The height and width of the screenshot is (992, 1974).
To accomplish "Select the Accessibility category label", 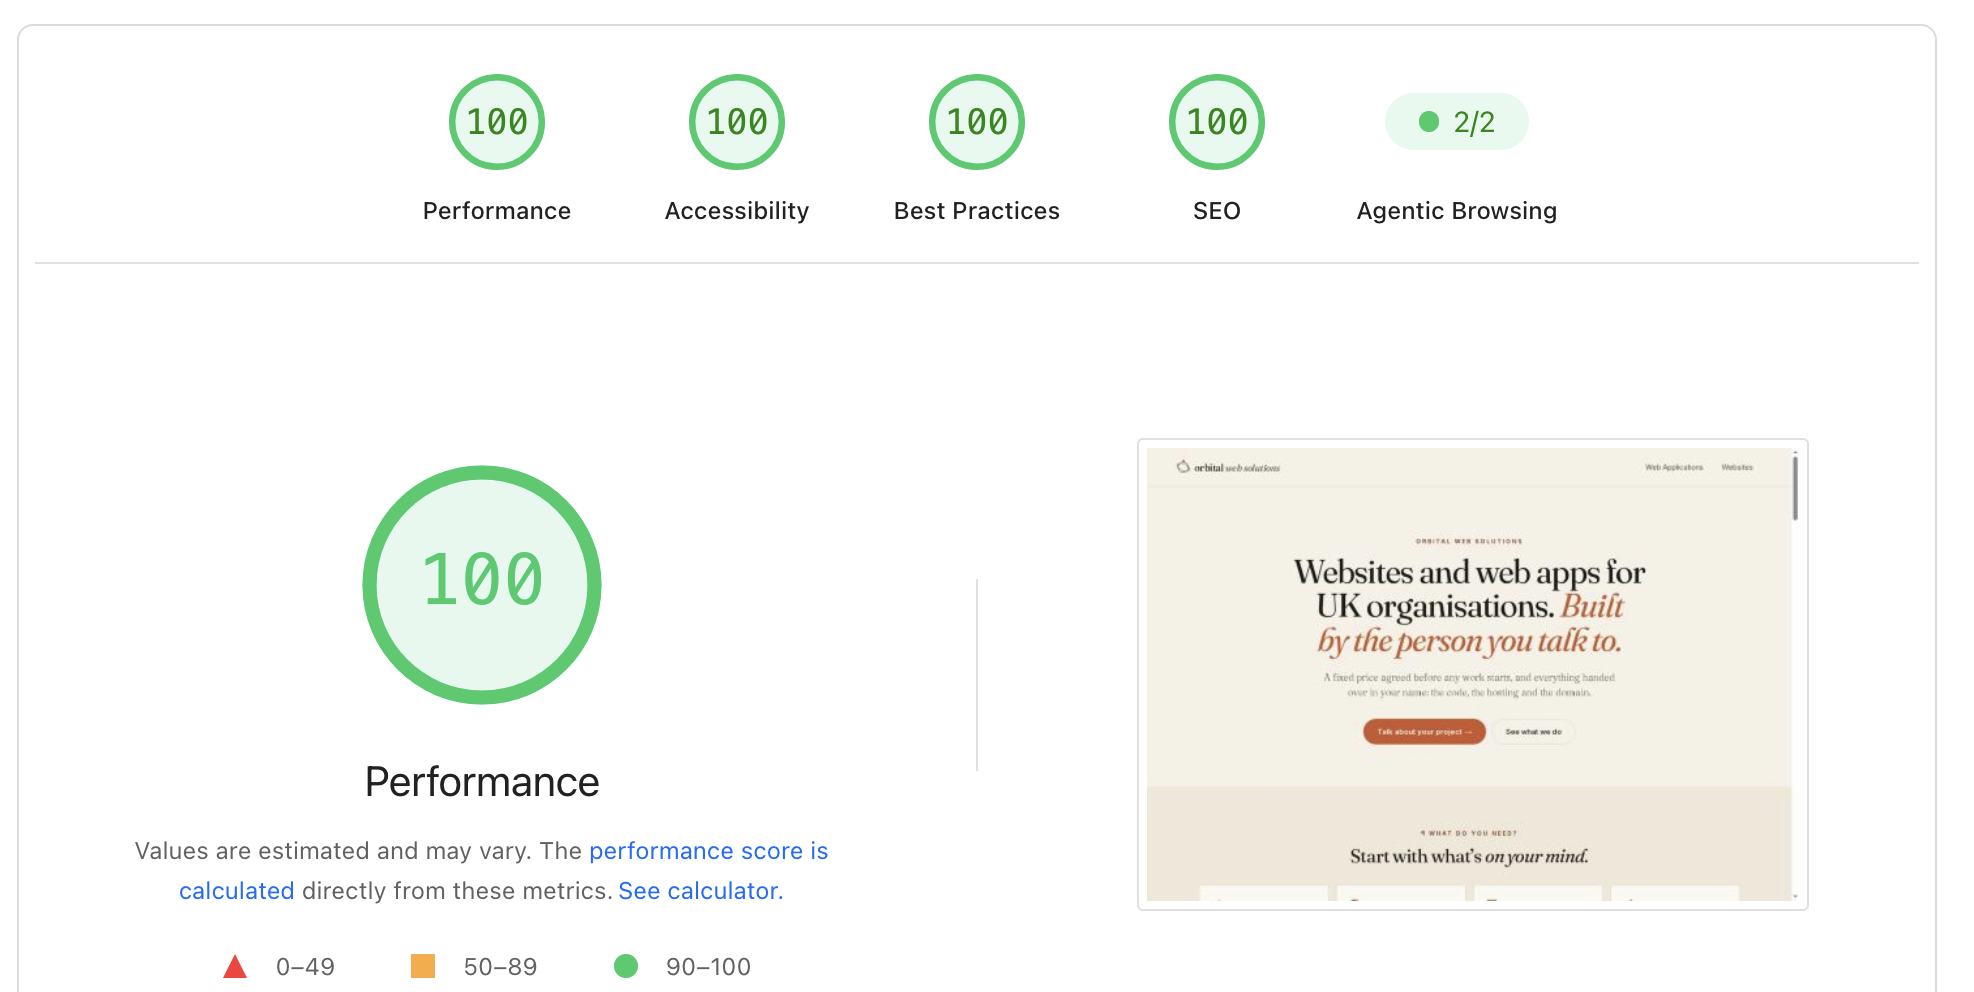I will click(x=737, y=211).
